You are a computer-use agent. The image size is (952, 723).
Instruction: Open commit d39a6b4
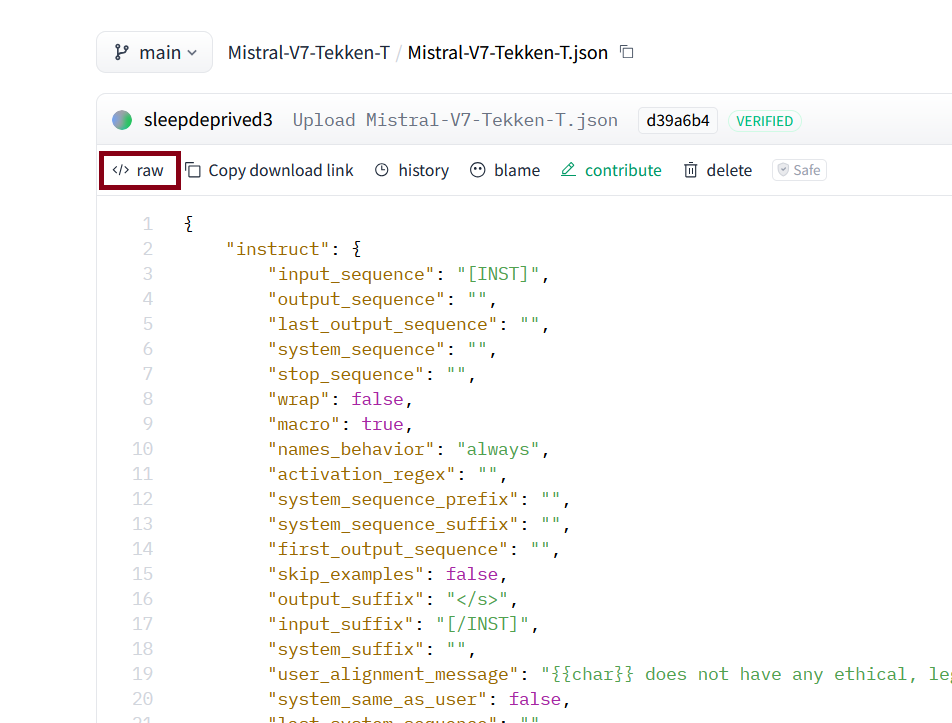(x=678, y=121)
